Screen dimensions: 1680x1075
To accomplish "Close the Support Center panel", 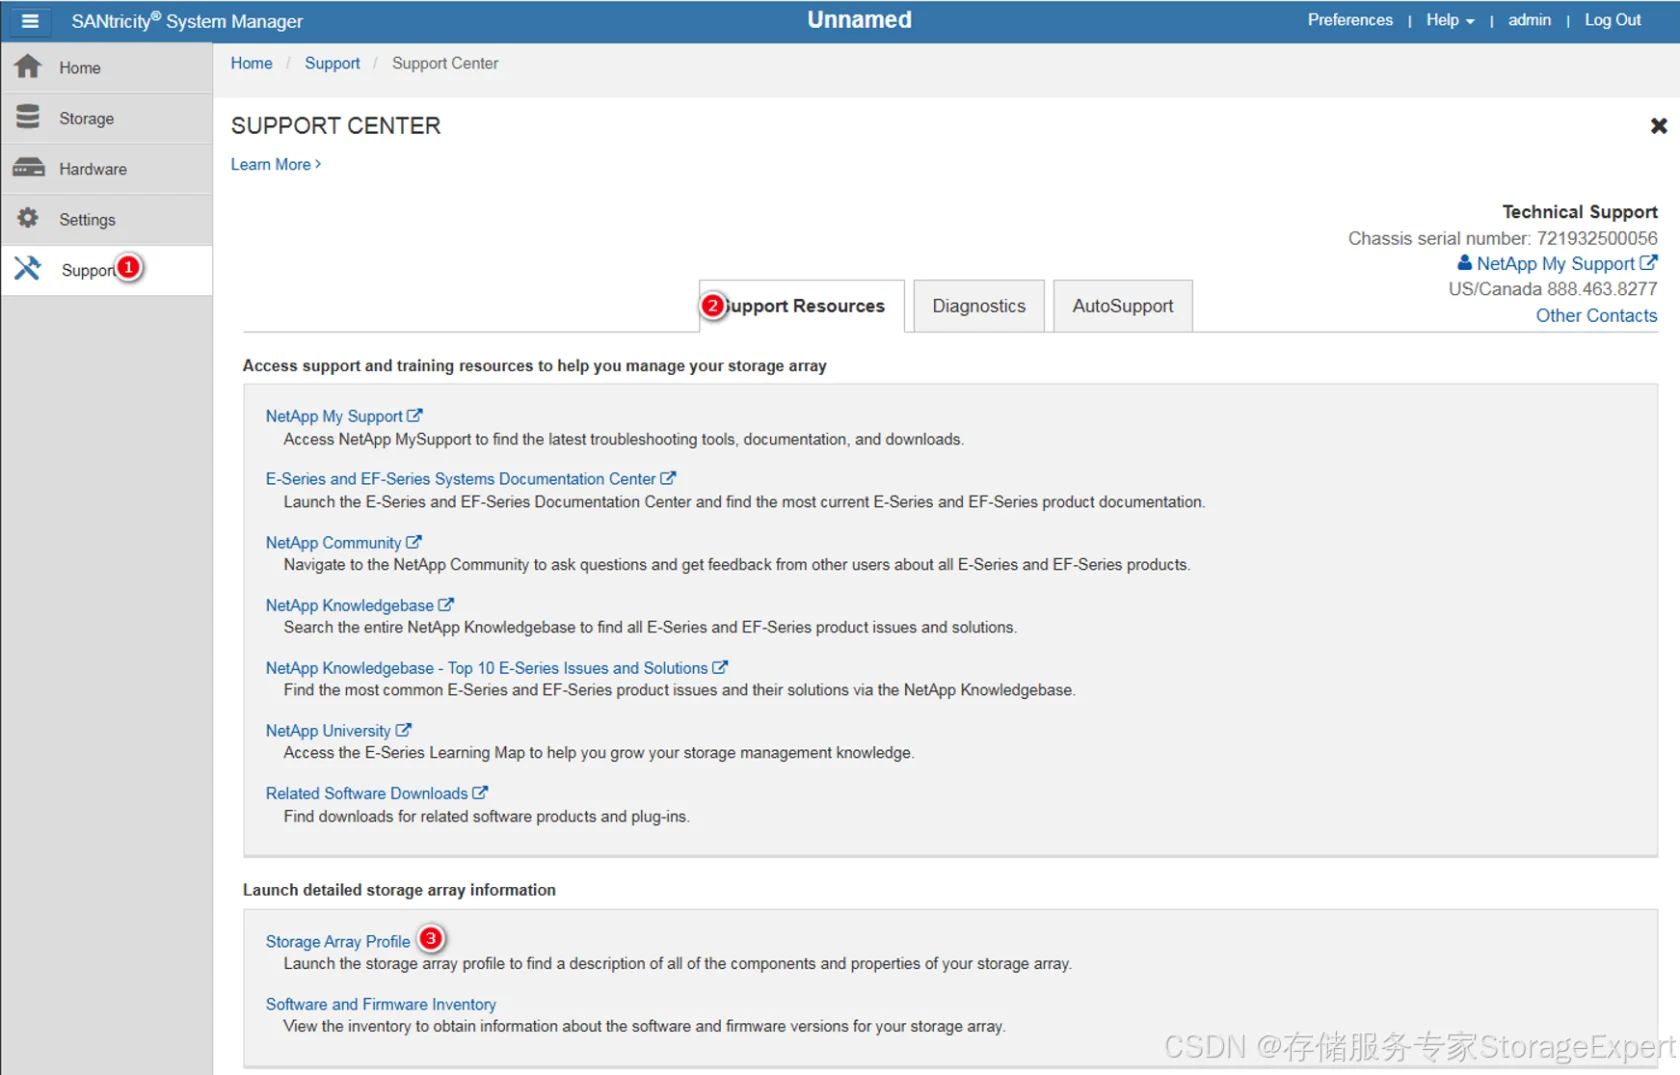I will 1658,126.
